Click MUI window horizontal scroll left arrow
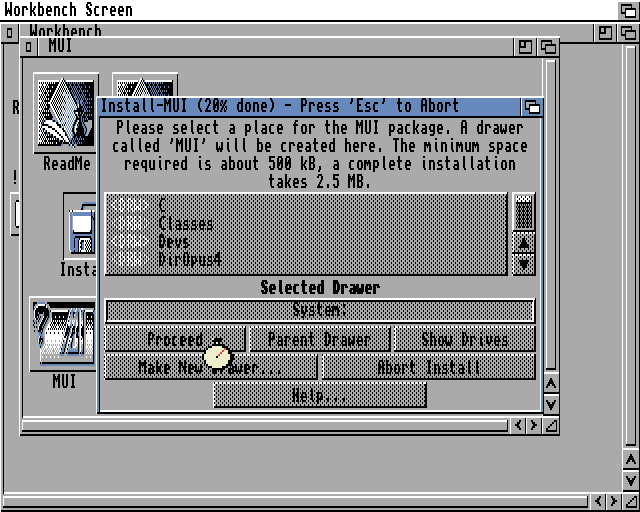The image size is (640, 512). tap(518, 425)
